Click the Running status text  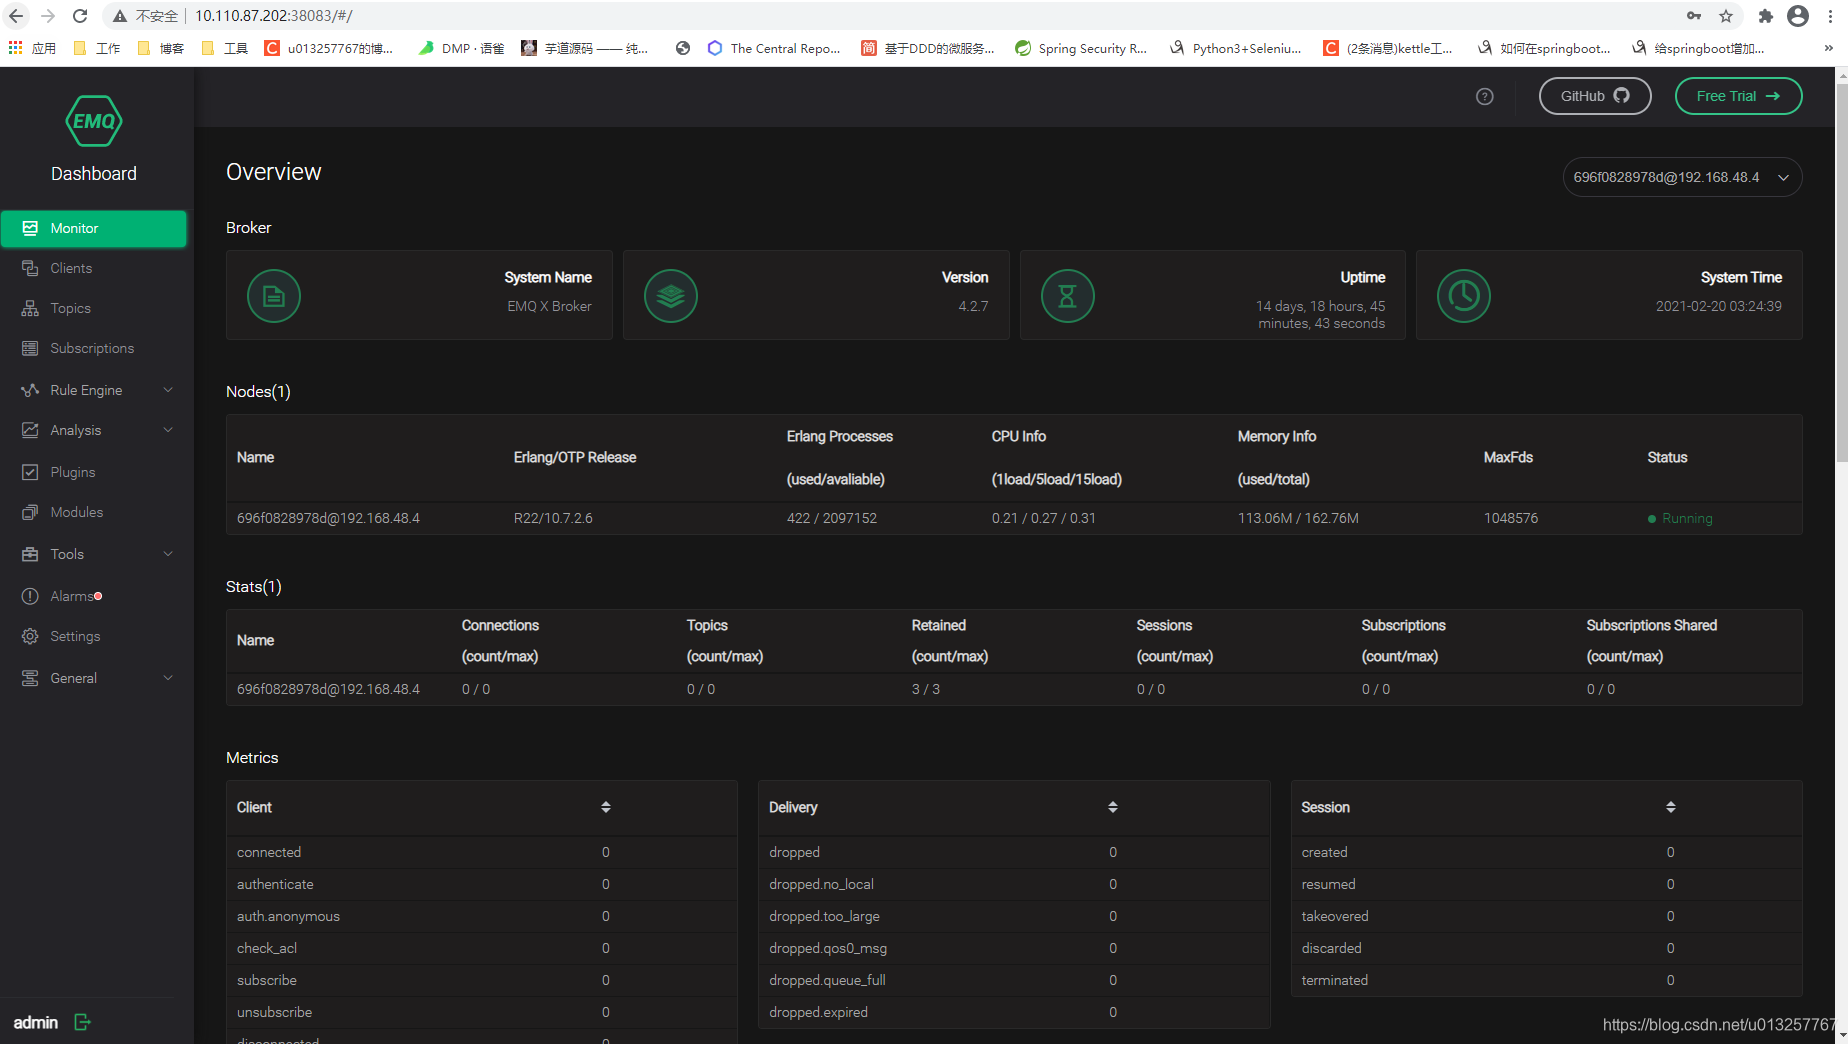coord(1687,518)
